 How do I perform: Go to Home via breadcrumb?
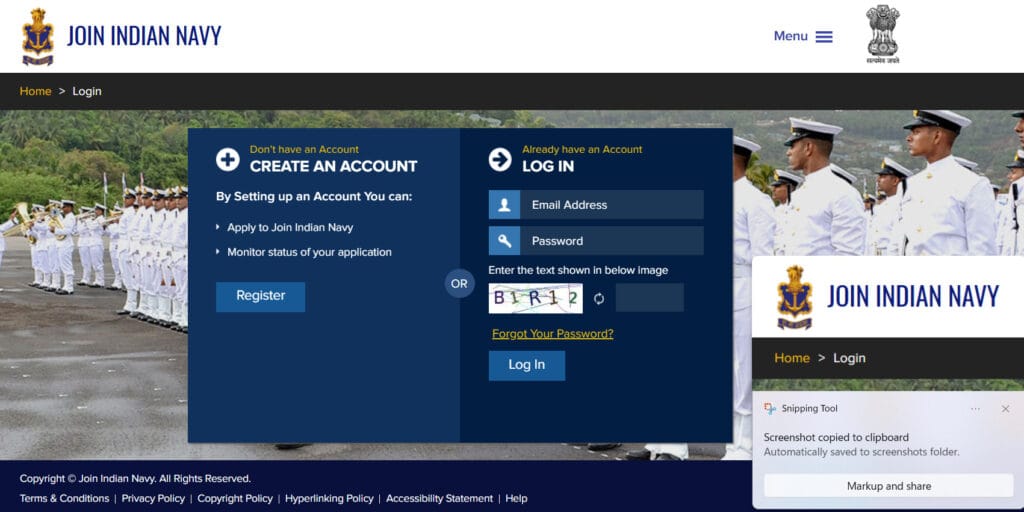35,91
